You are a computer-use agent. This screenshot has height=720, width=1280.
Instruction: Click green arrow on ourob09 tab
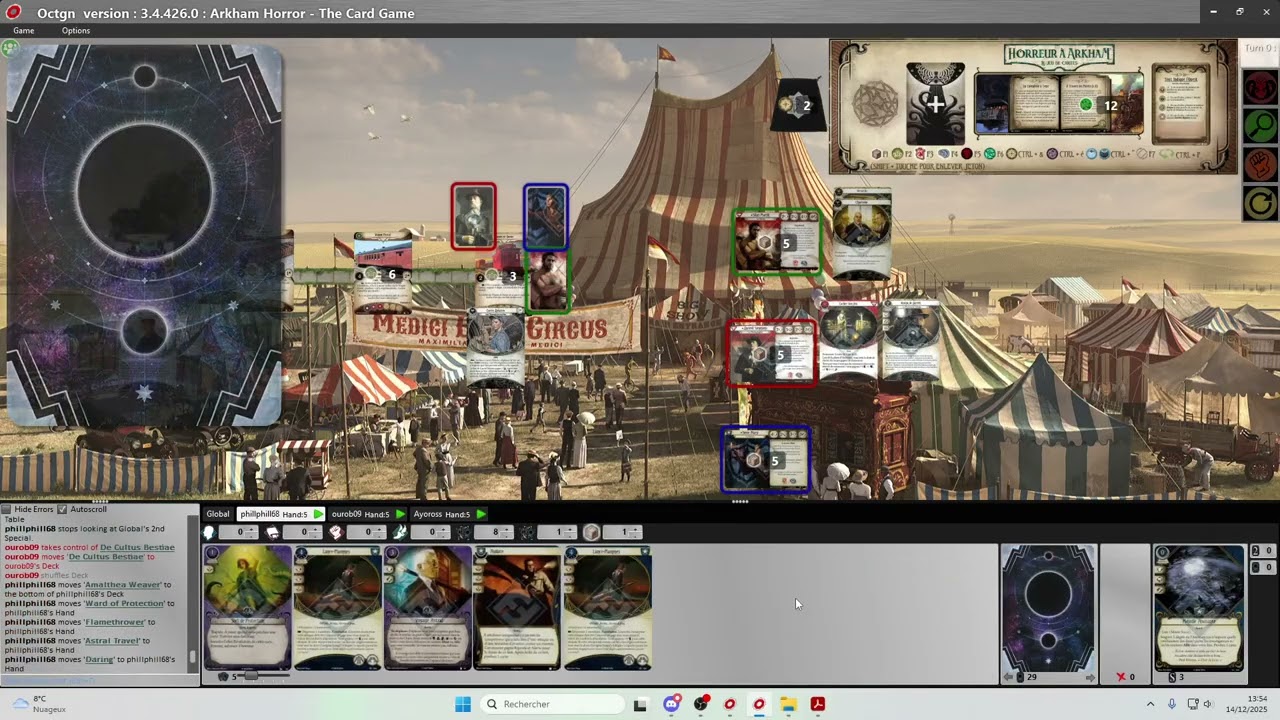tap(399, 514)
